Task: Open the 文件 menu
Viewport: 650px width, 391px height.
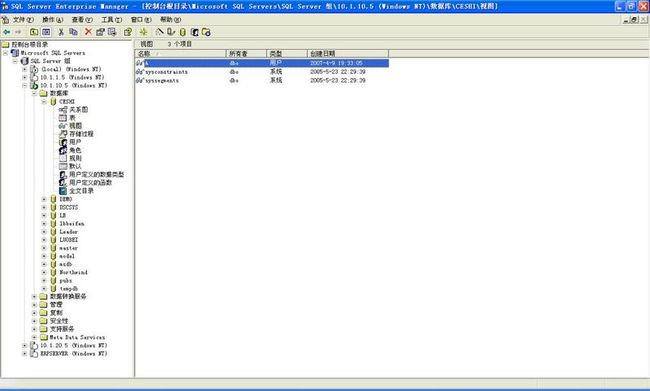Action: click(x=23, y=19)
